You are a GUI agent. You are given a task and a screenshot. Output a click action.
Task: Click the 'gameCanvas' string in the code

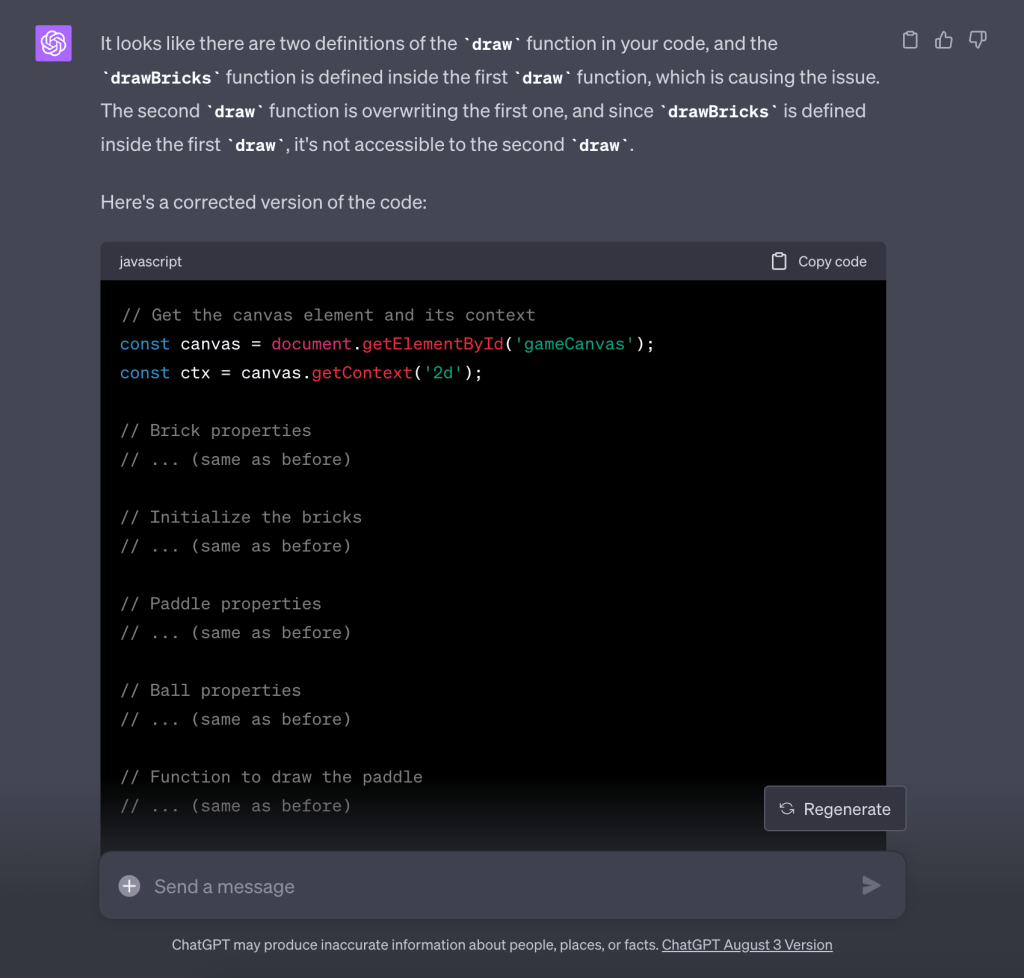pos(574,344)
